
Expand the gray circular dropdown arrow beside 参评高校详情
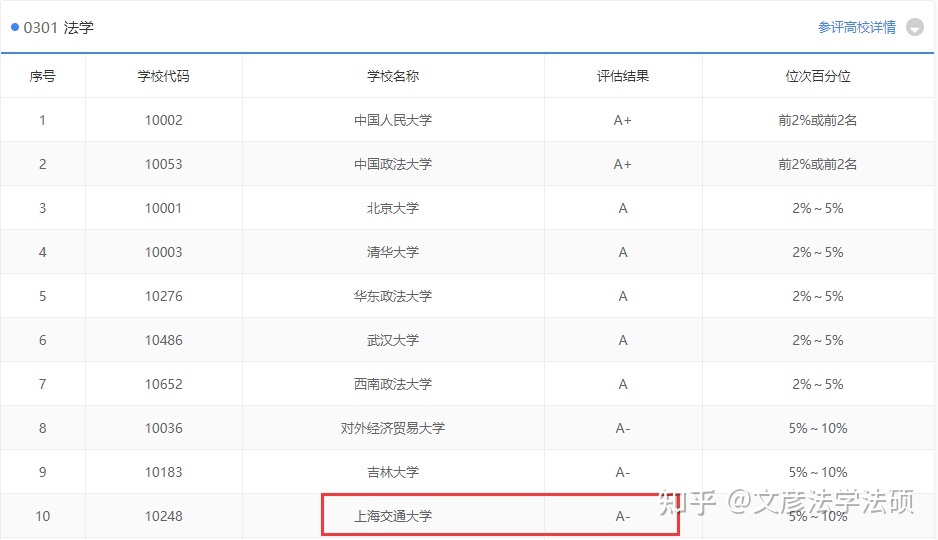(x=915, y=28)
